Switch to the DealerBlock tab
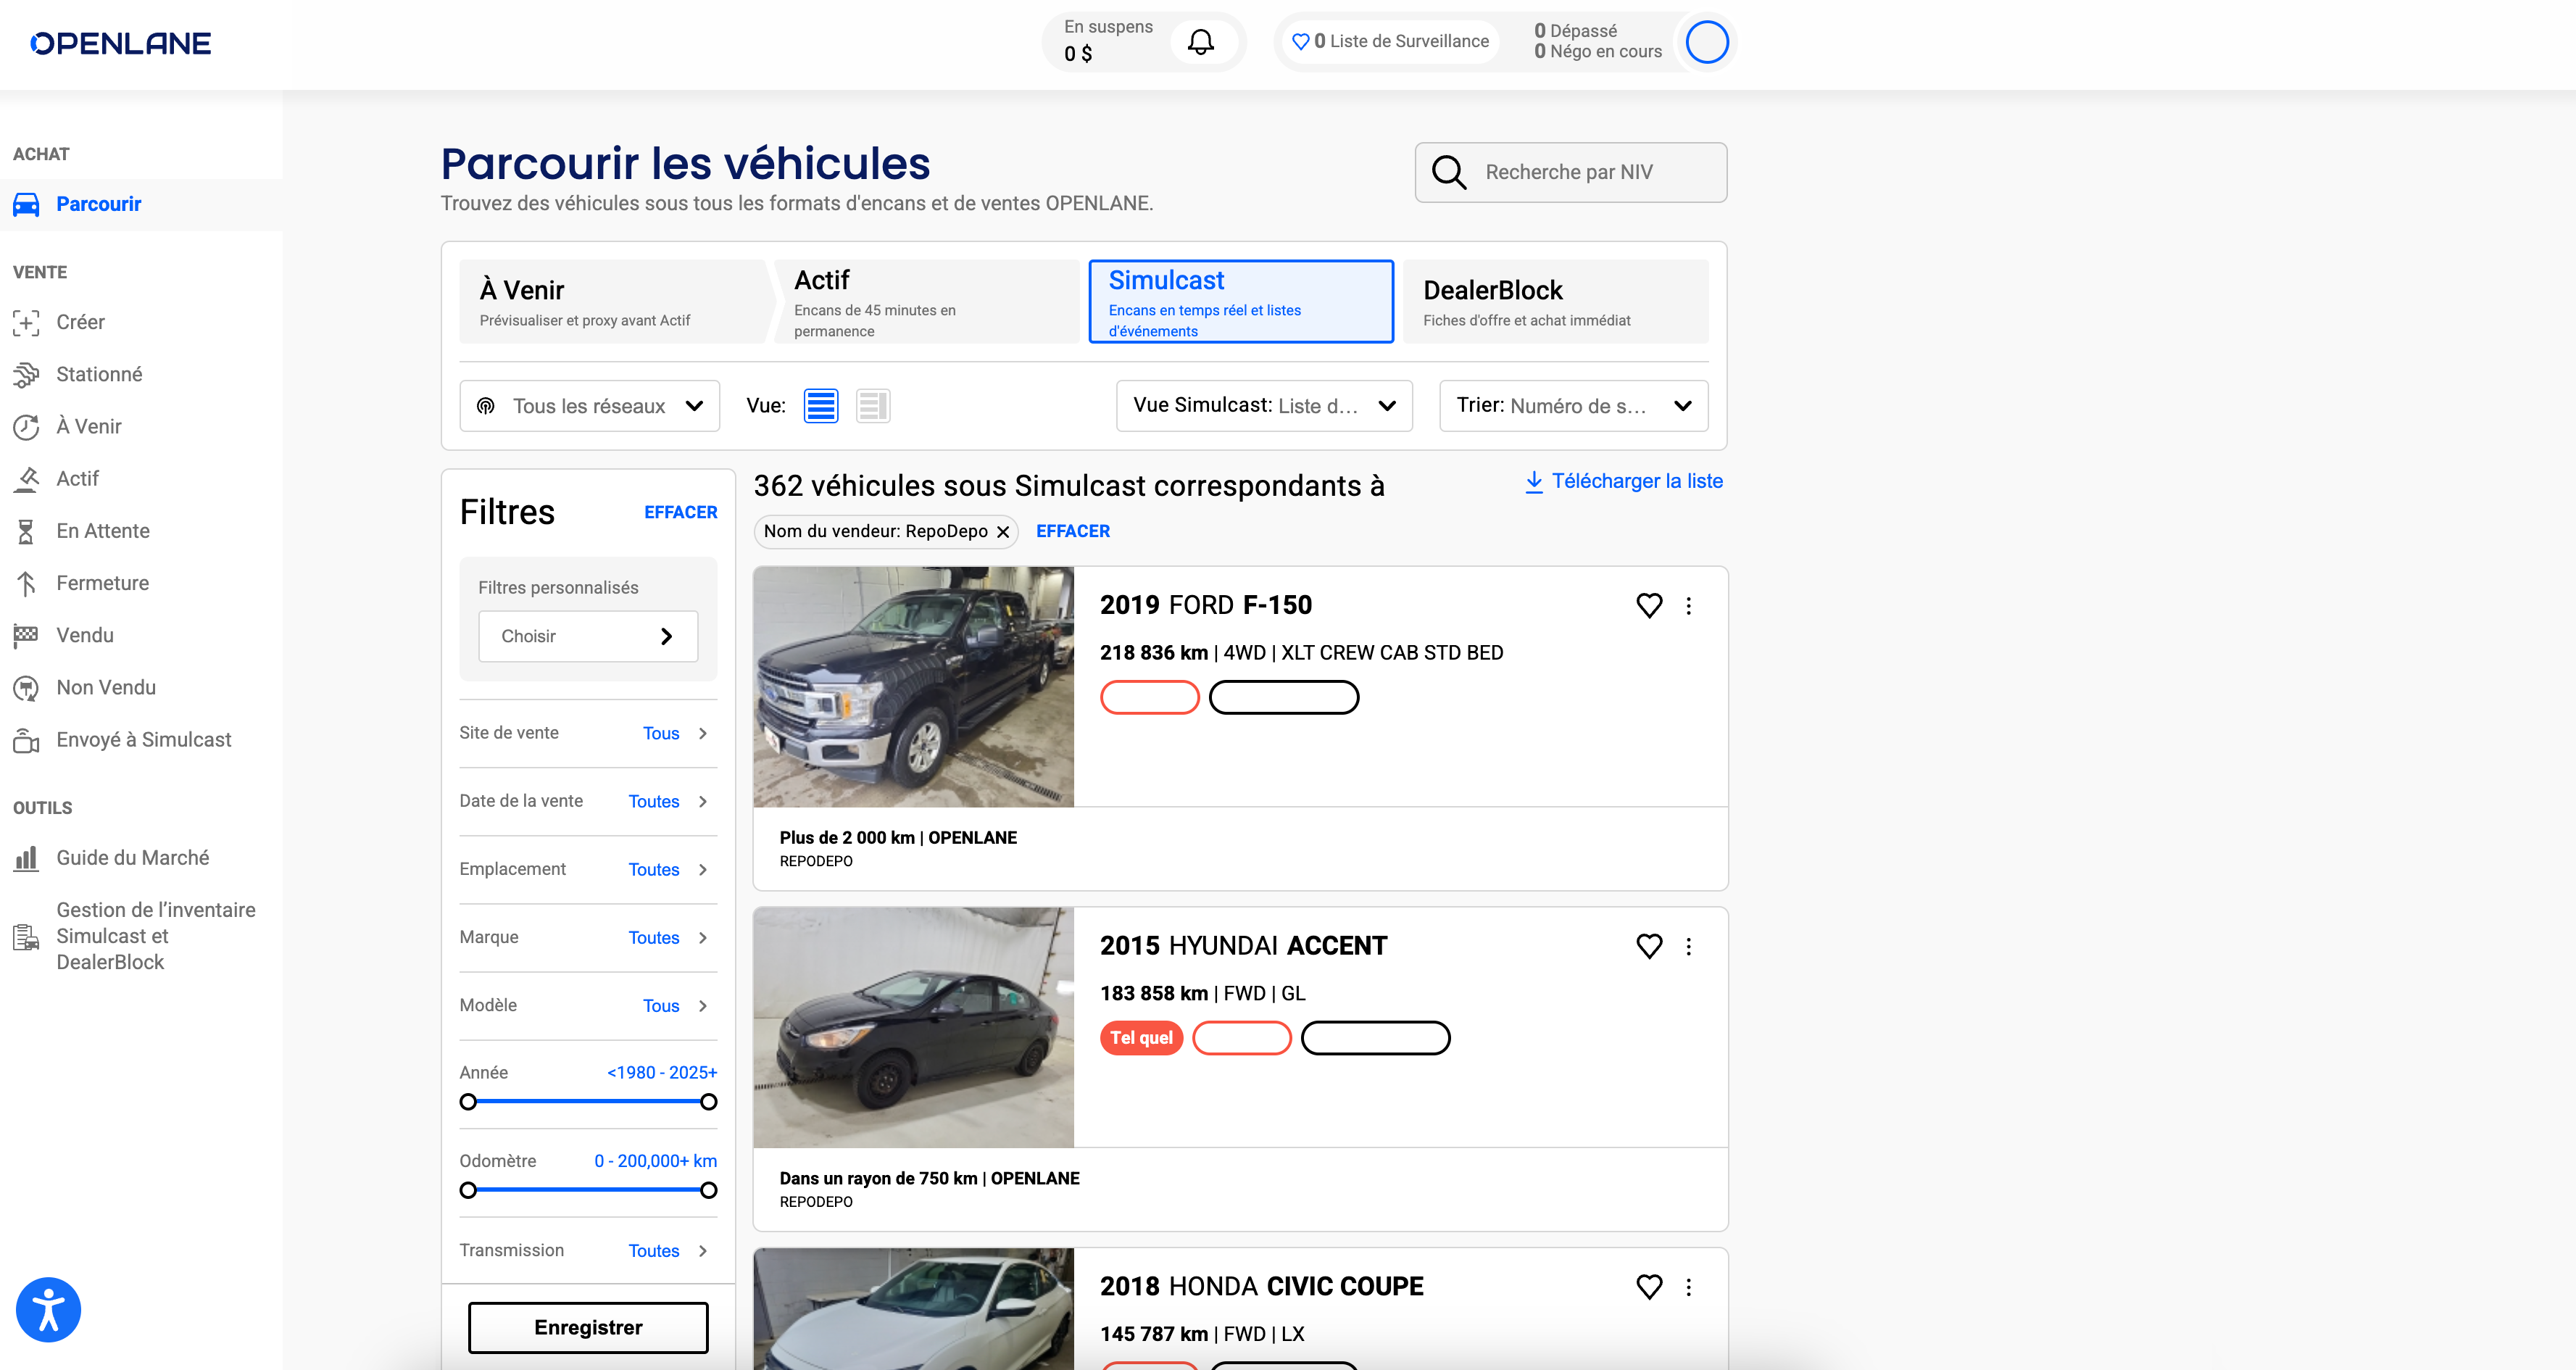 [x=1555, y=302]
